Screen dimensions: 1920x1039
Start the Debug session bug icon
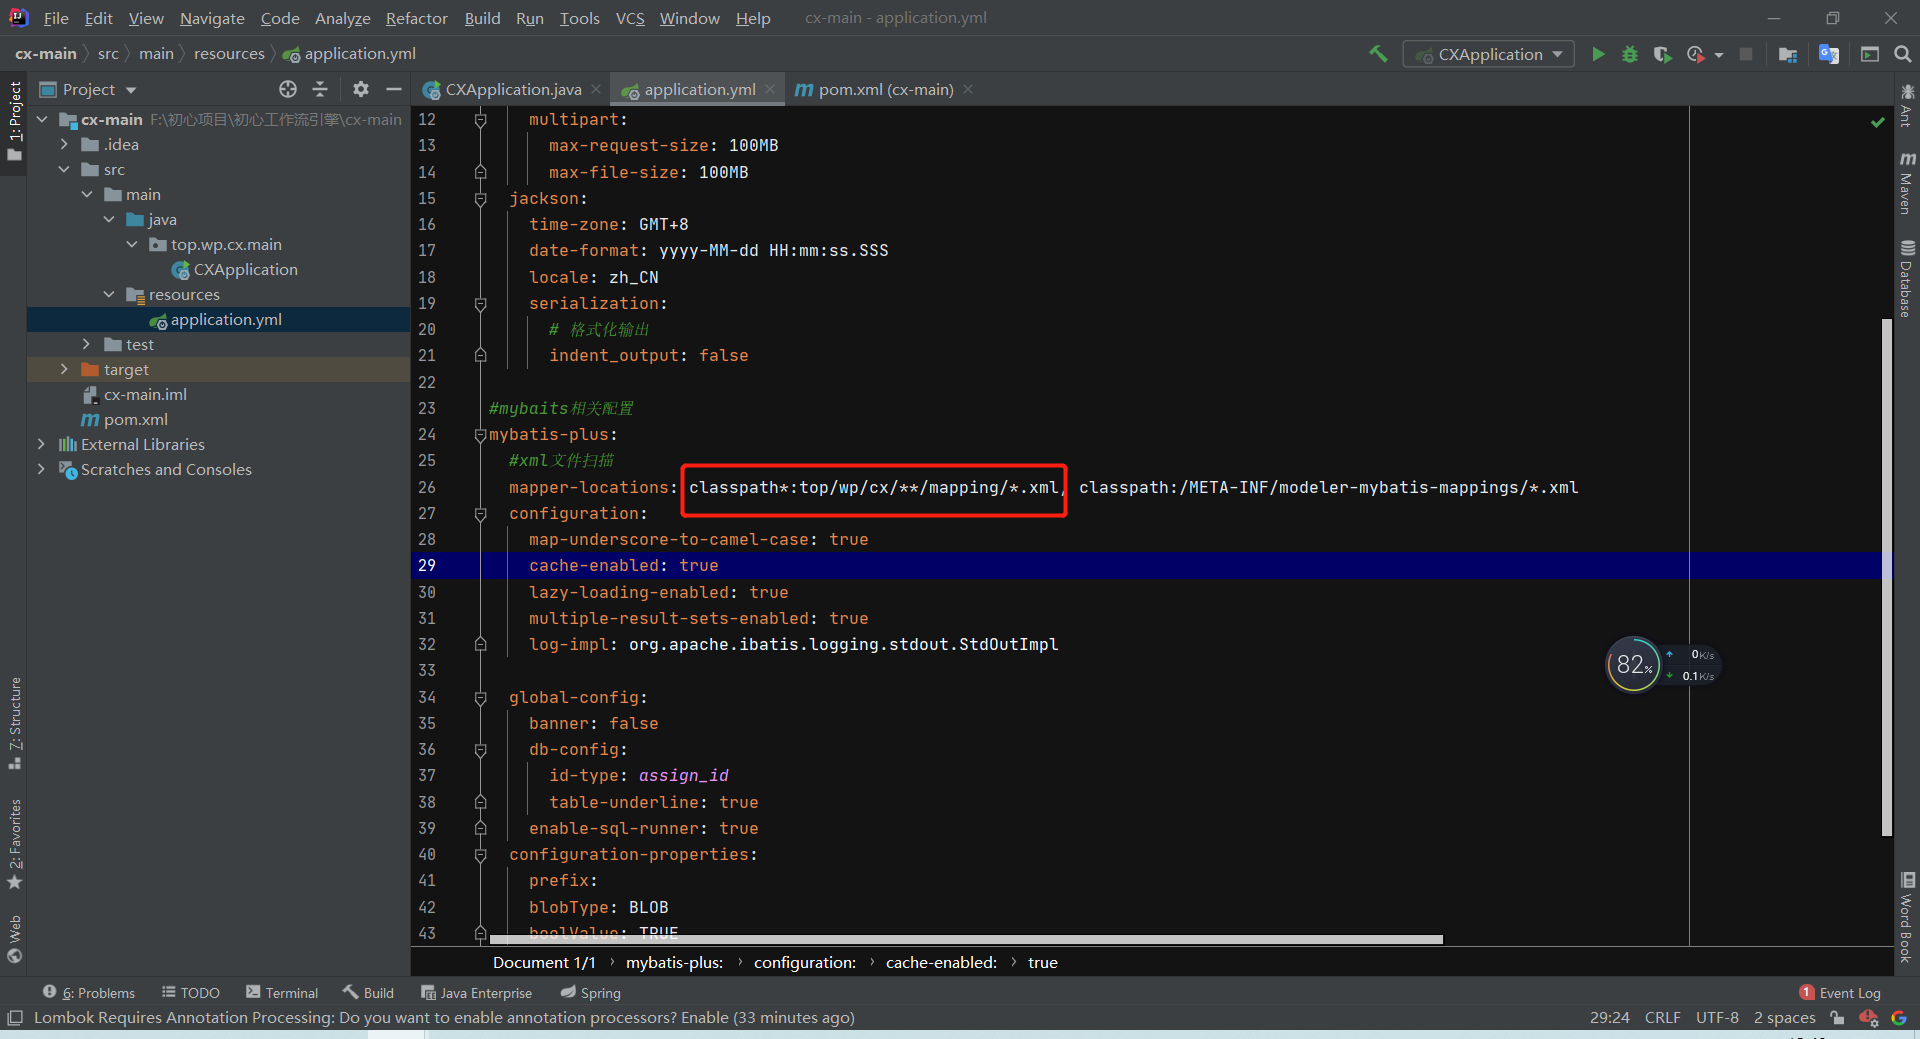click(1630, 54)
